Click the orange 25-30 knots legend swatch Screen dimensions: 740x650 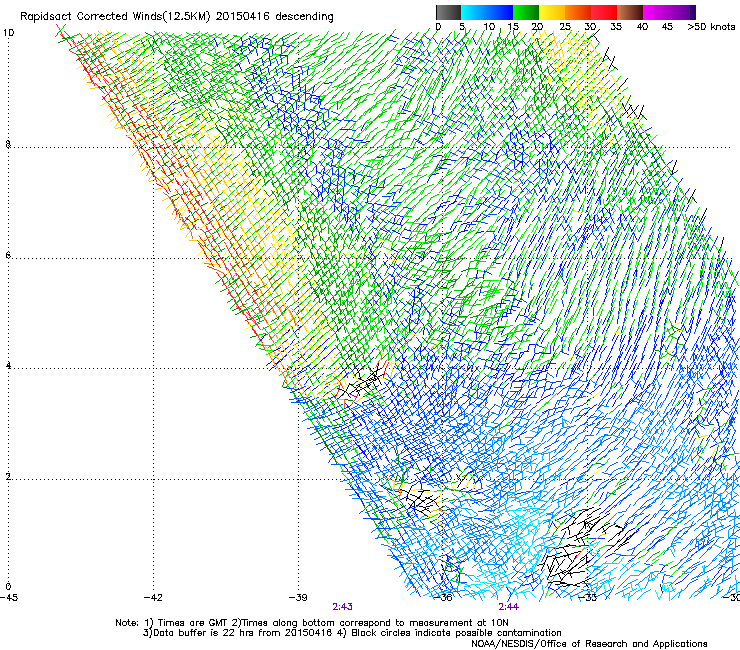pos(578,12)
